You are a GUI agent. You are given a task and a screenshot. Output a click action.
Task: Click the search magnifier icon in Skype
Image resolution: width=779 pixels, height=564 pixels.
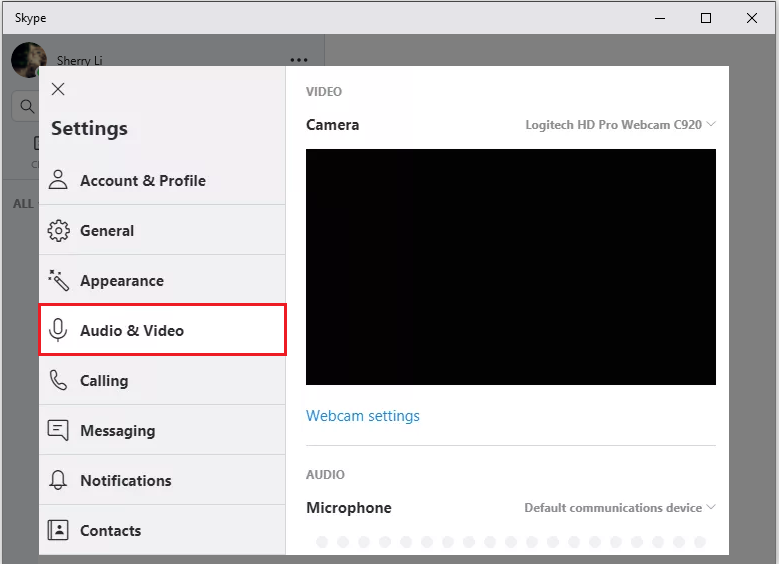tap(27, 106)
